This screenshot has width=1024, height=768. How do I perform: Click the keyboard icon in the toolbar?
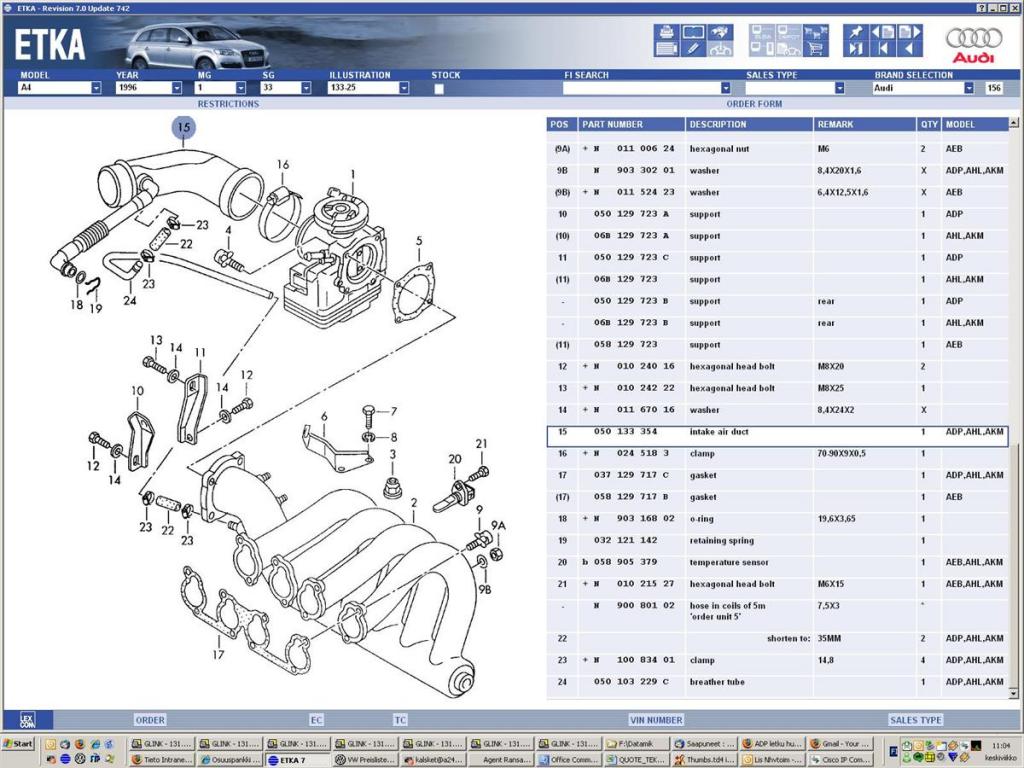coord(666,48)
